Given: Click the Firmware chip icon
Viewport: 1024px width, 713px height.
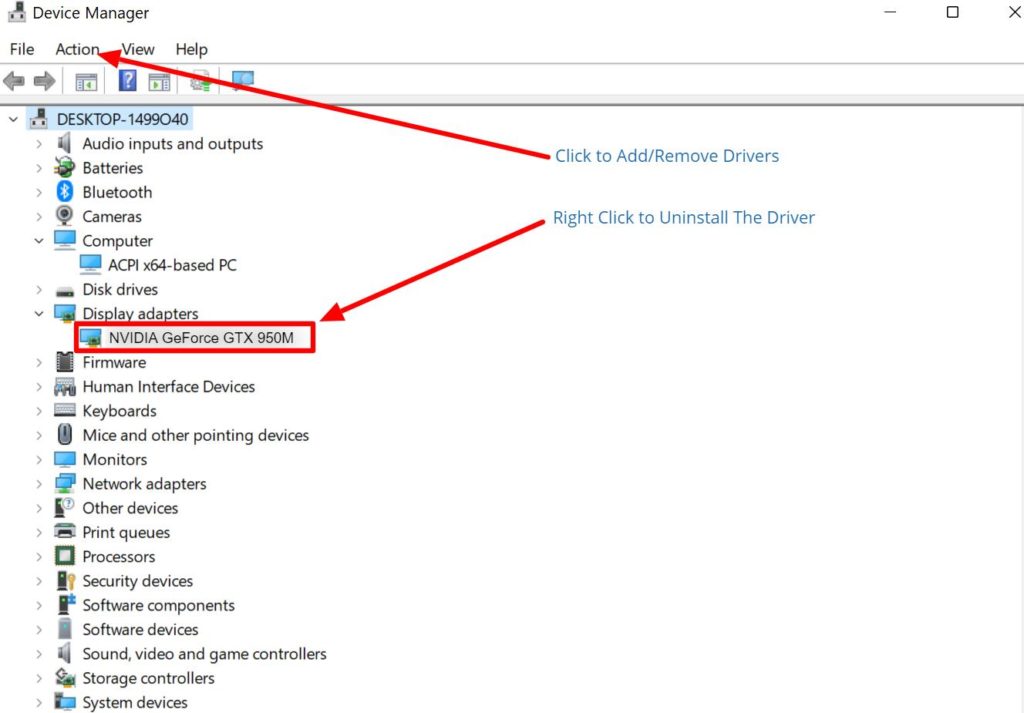Looking at the screenshot, I should tap(65, 362).
